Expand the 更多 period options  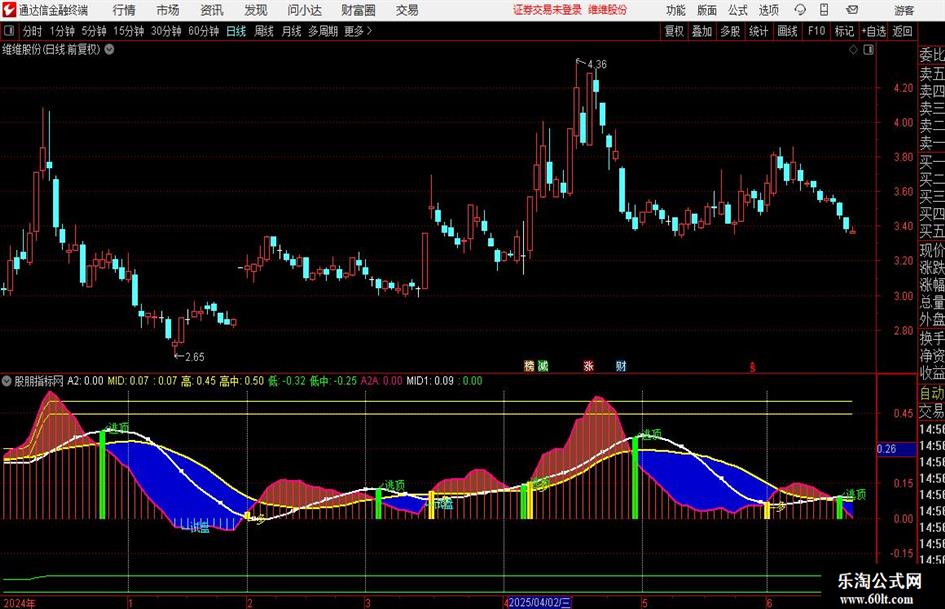tap(358, 31)
